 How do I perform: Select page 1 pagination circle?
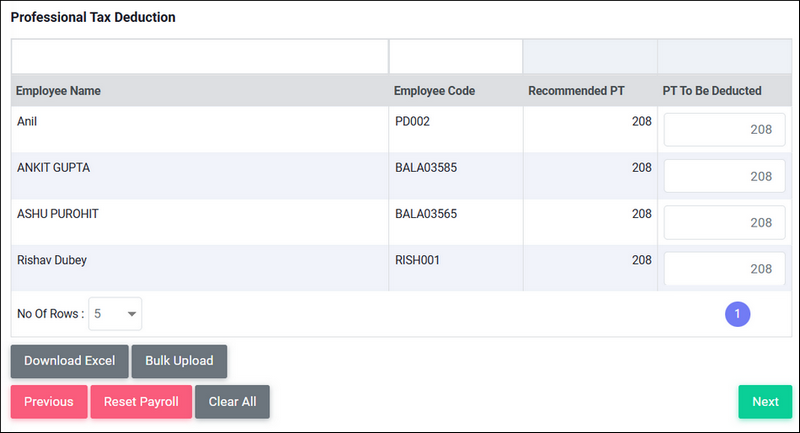(x=737, y=314)
